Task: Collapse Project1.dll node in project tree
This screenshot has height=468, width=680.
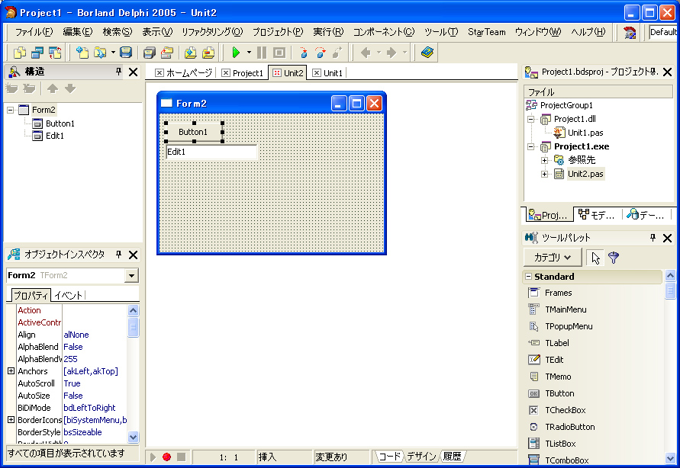Action: click(x=530, y=119)
